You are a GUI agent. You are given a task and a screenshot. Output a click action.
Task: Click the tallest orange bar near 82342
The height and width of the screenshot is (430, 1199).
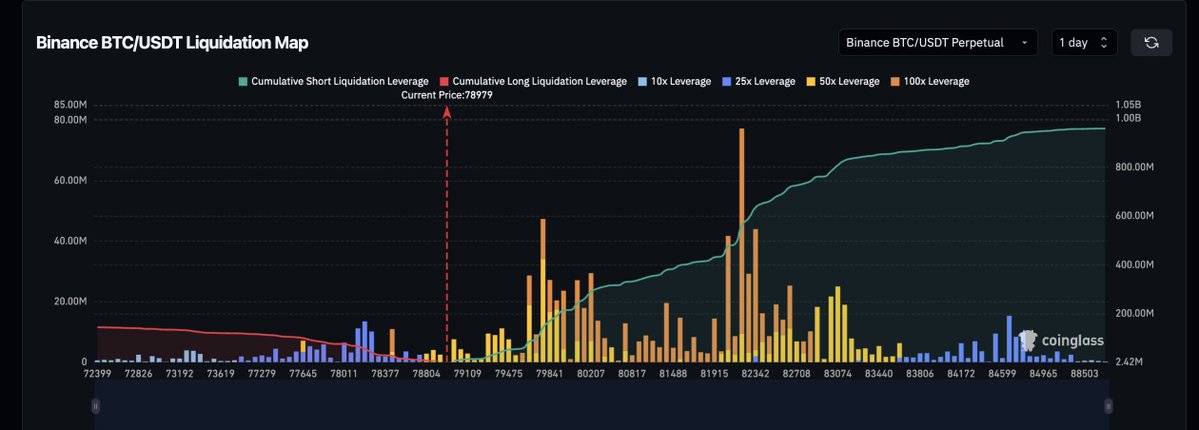point(742,245)
